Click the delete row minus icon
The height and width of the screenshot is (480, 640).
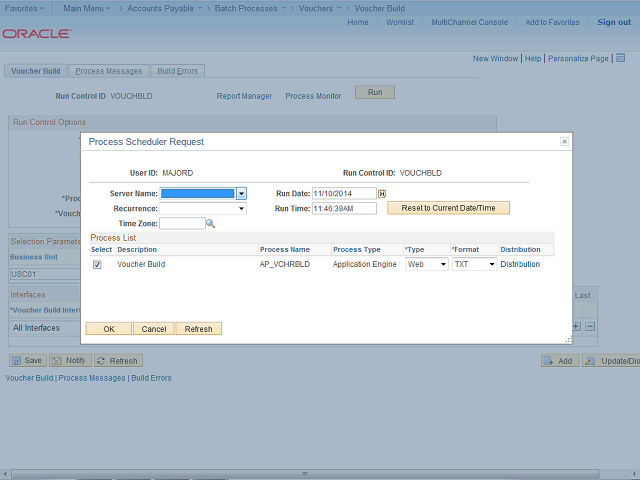tap(590, 327)
